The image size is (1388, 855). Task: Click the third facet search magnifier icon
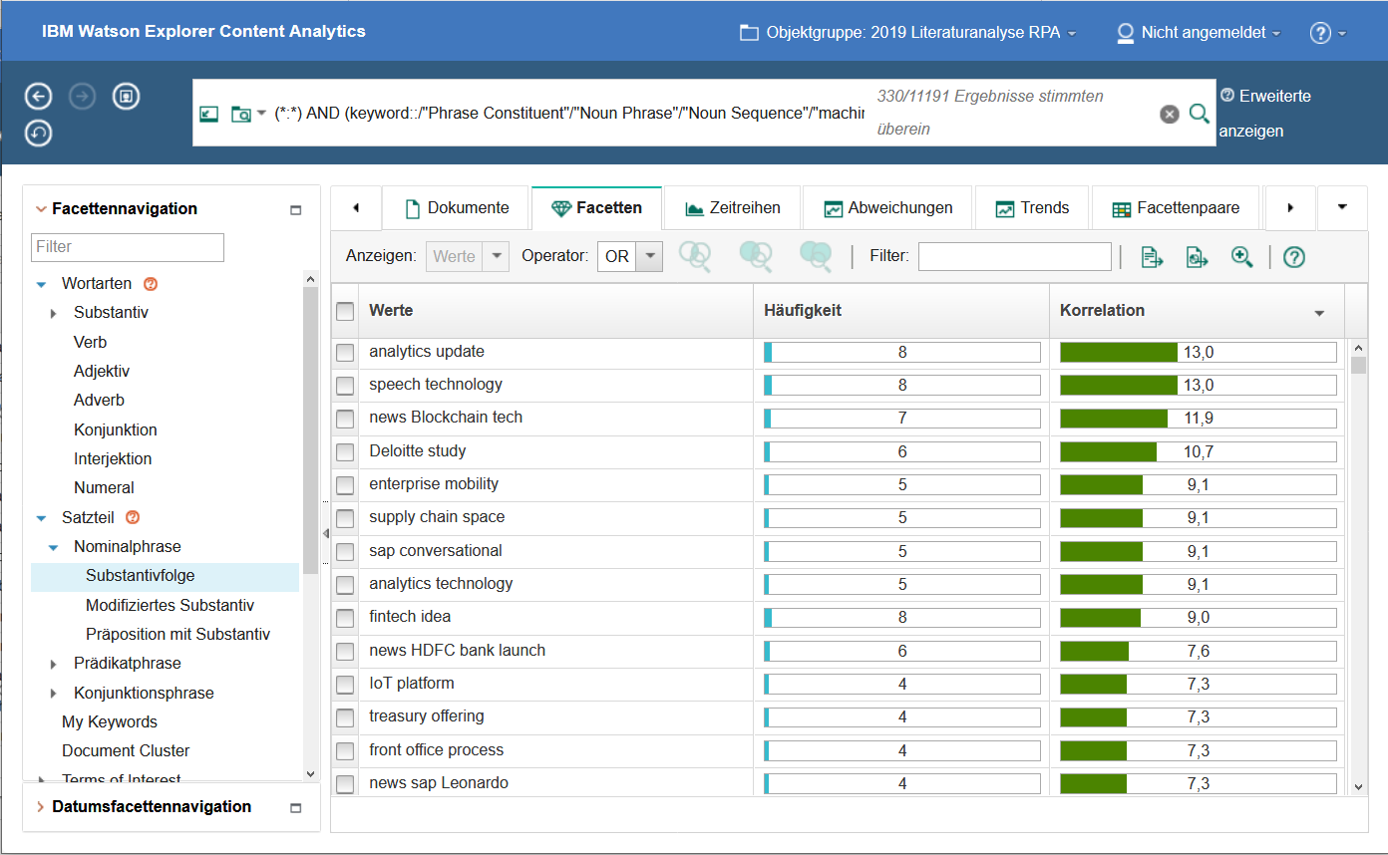coord(815,257)
